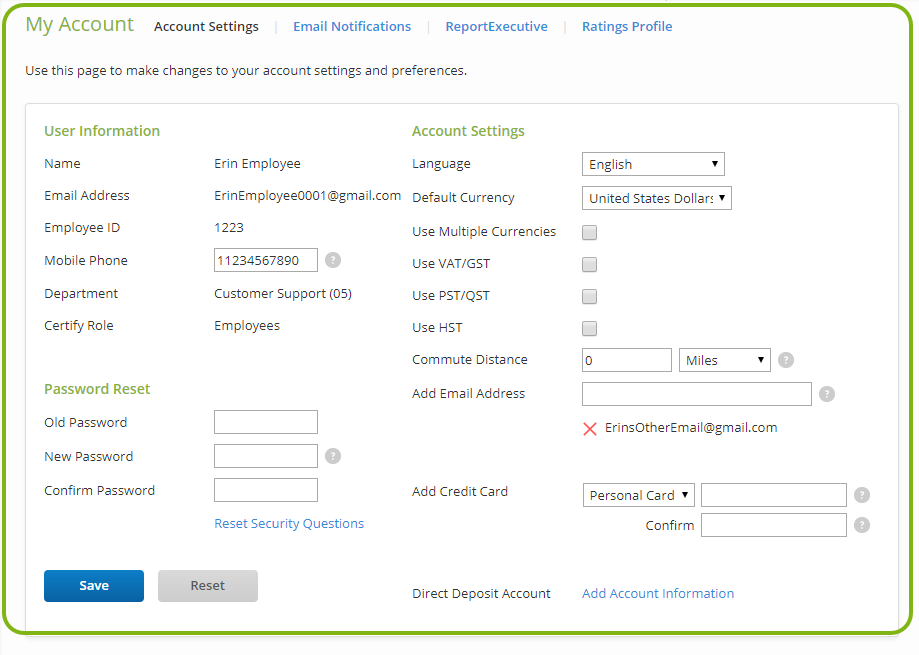Click the help icon next to credit card field
The width and height of the screenshot is (919, 655).
(861, 495)
